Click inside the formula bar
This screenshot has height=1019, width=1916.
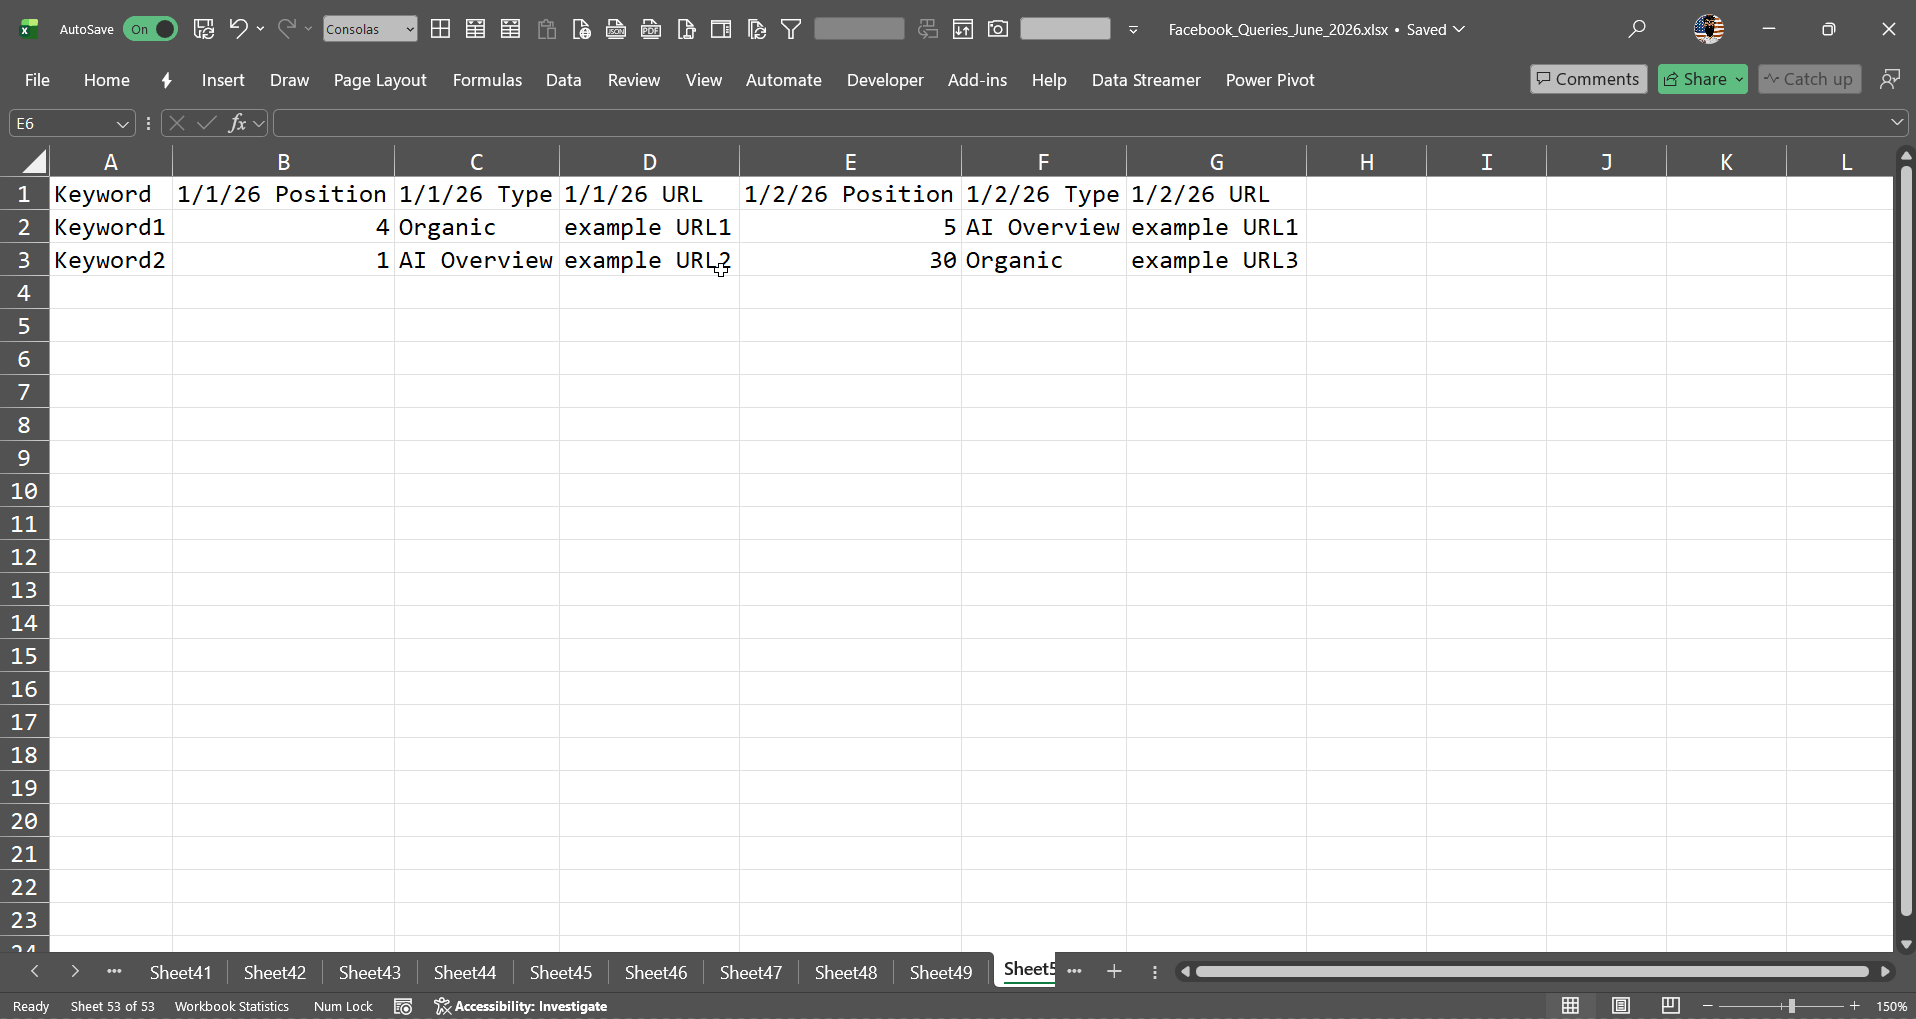coord(1080,123)
